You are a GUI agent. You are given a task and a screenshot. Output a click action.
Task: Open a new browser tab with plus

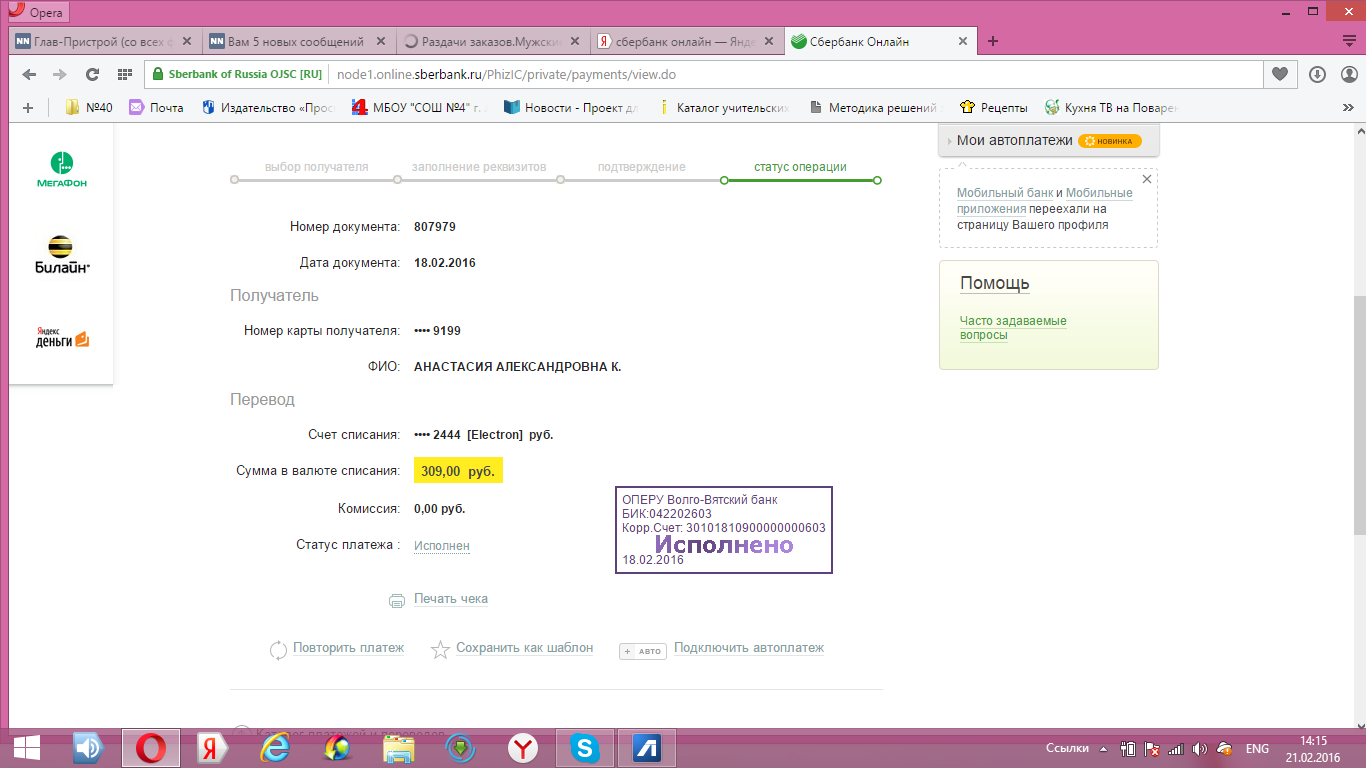click(993, 42)
